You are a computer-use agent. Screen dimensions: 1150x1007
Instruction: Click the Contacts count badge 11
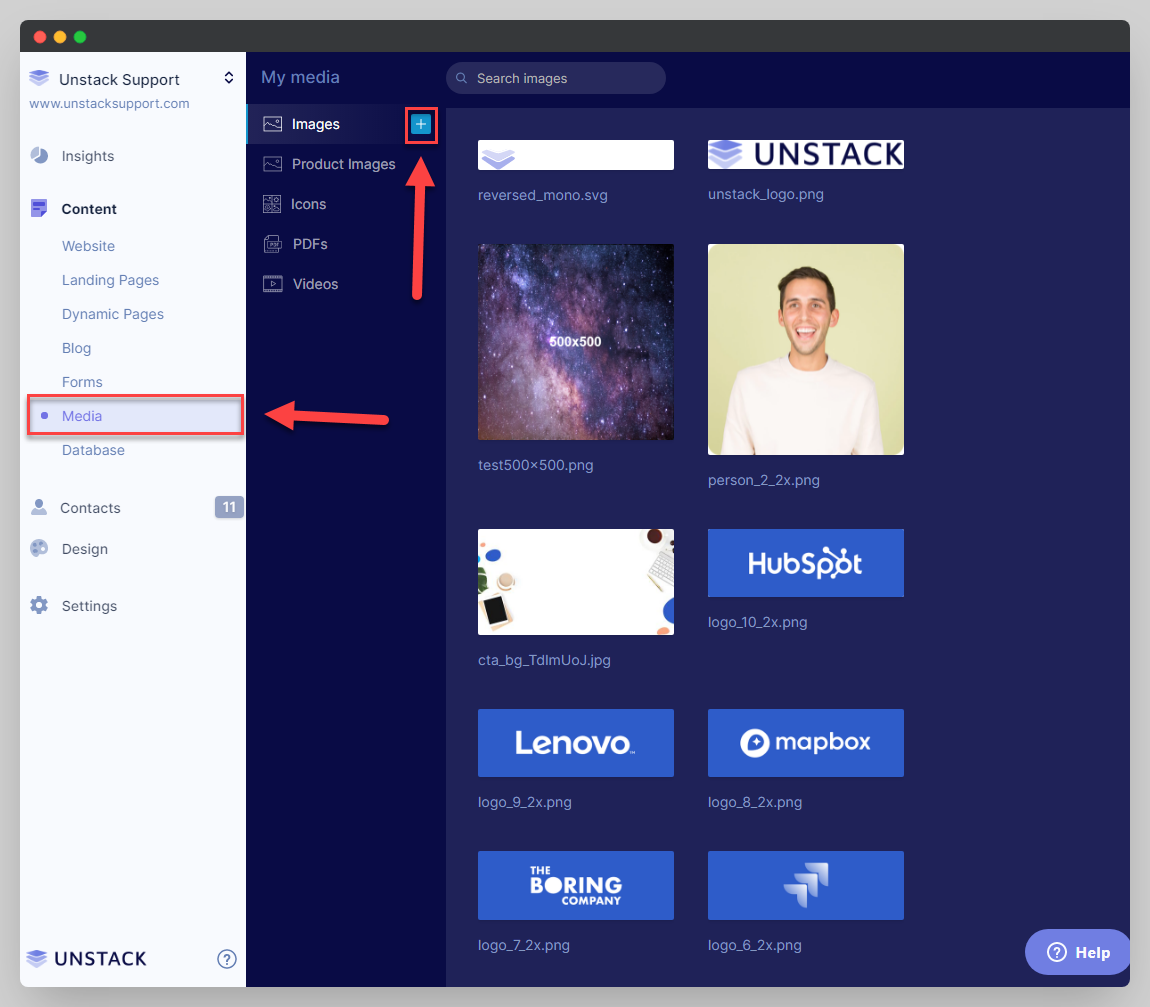[x=229, y=507]
